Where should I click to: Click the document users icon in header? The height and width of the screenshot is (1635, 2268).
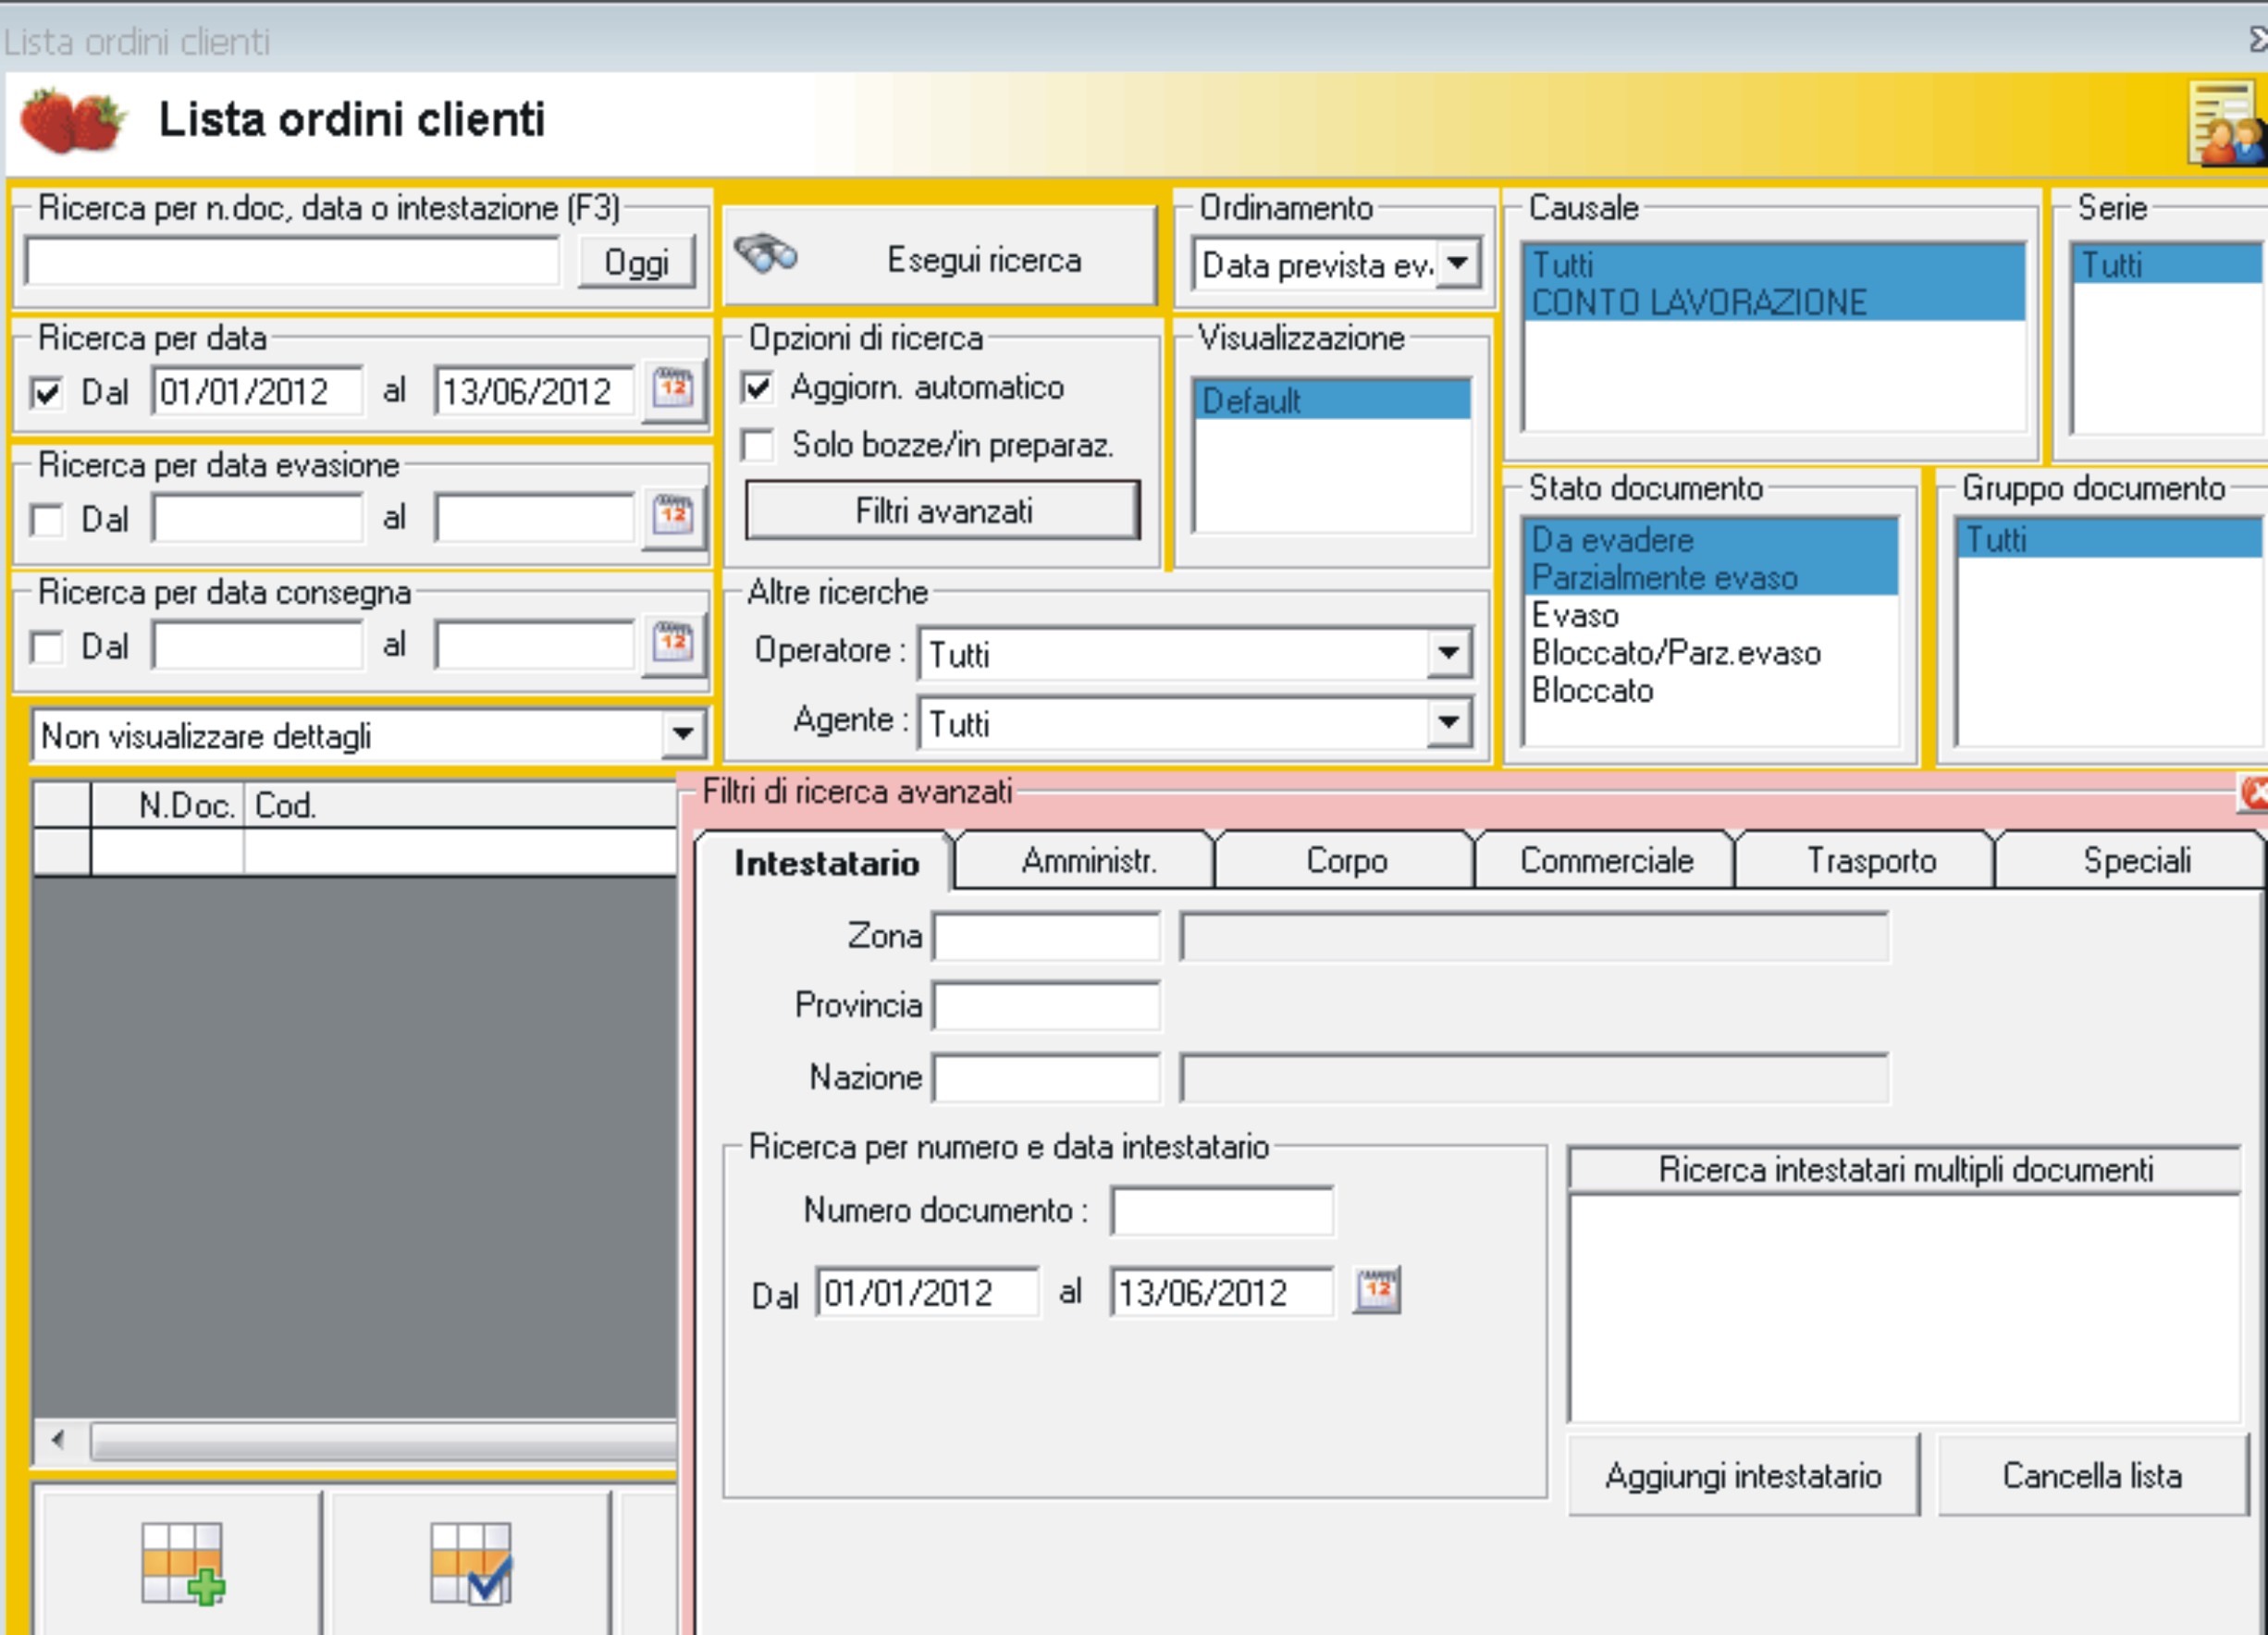click(x=2225, y=125)
